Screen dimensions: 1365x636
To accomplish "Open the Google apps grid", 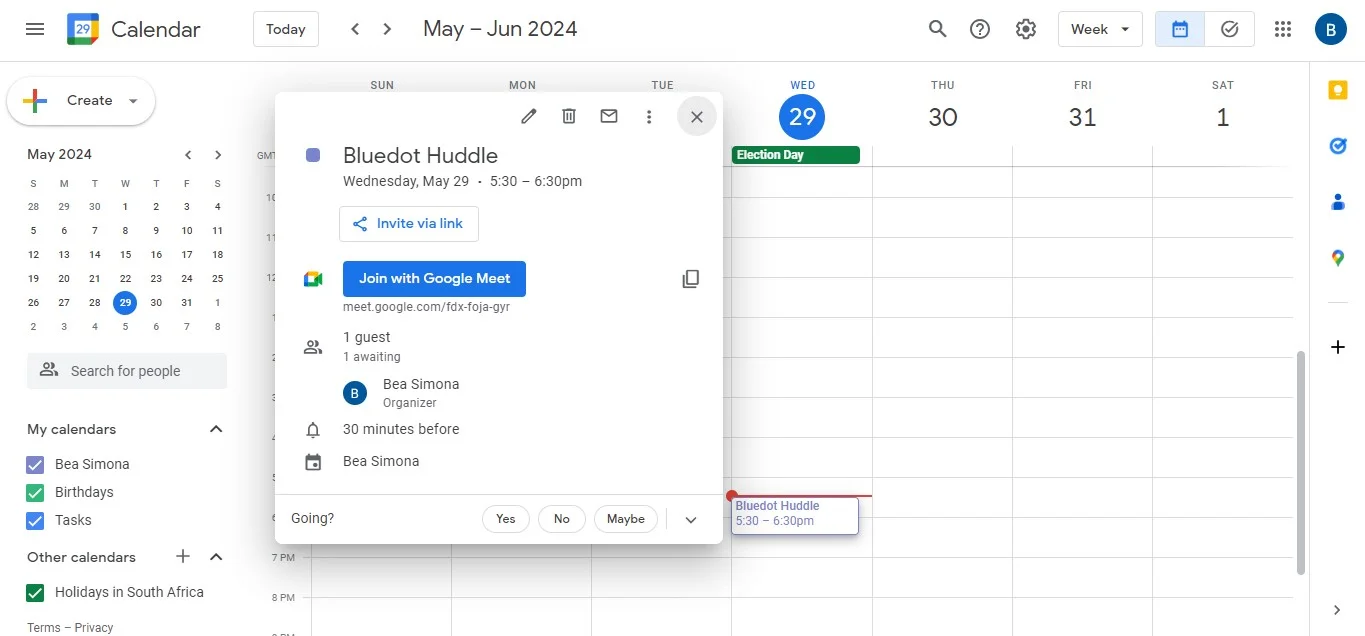I will 1283,29.
